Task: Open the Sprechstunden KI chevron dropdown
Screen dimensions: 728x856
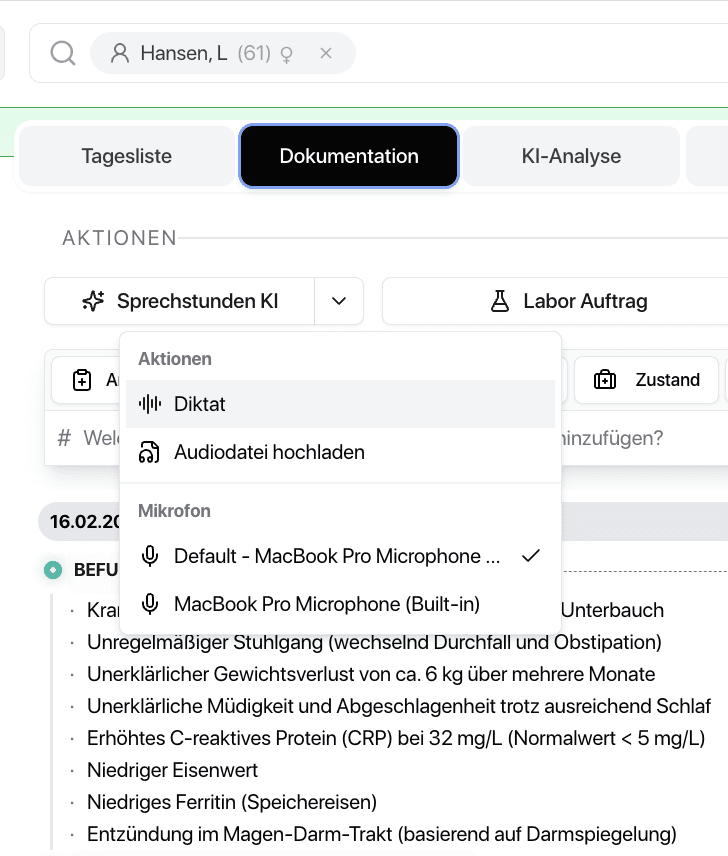Action: click(338, 300)
